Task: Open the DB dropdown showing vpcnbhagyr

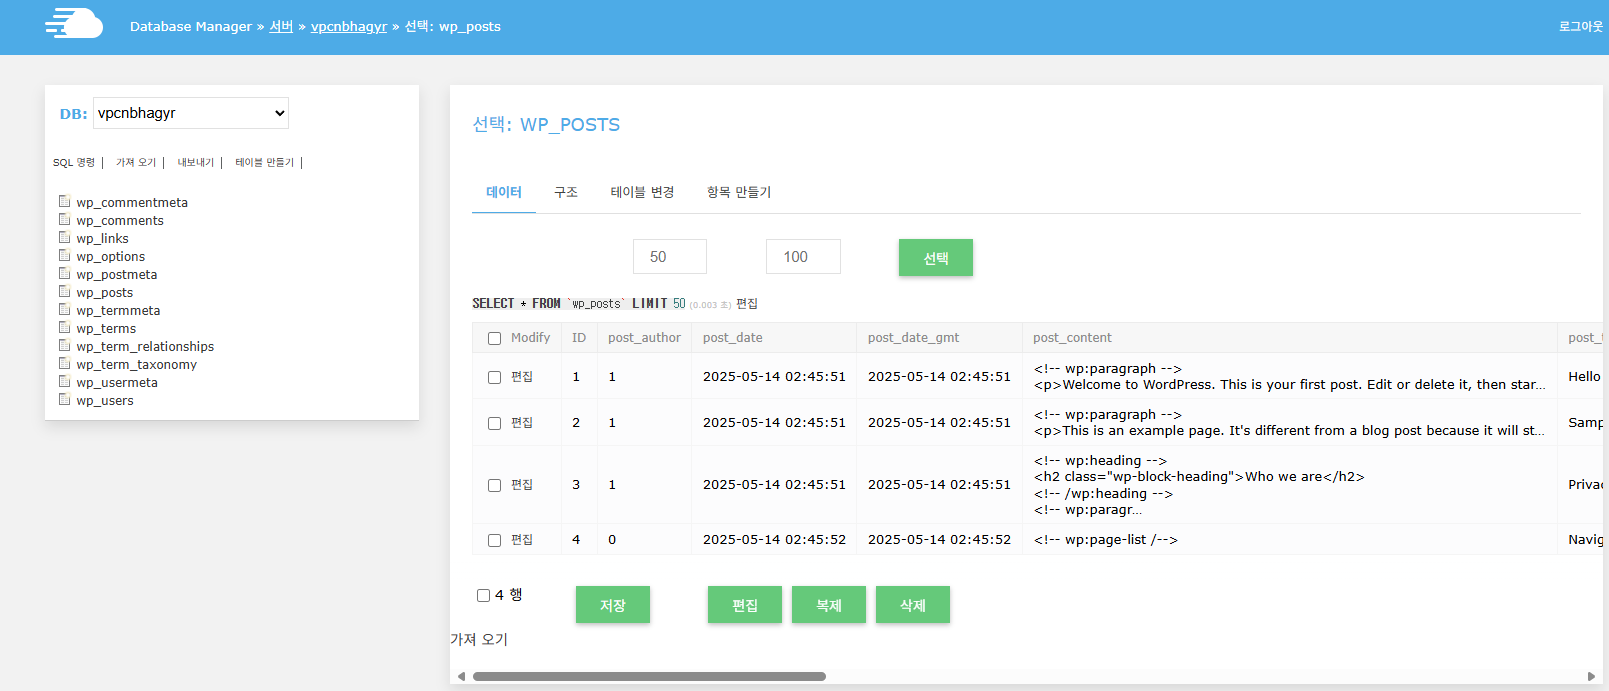Action: click(x=191, y=113)
